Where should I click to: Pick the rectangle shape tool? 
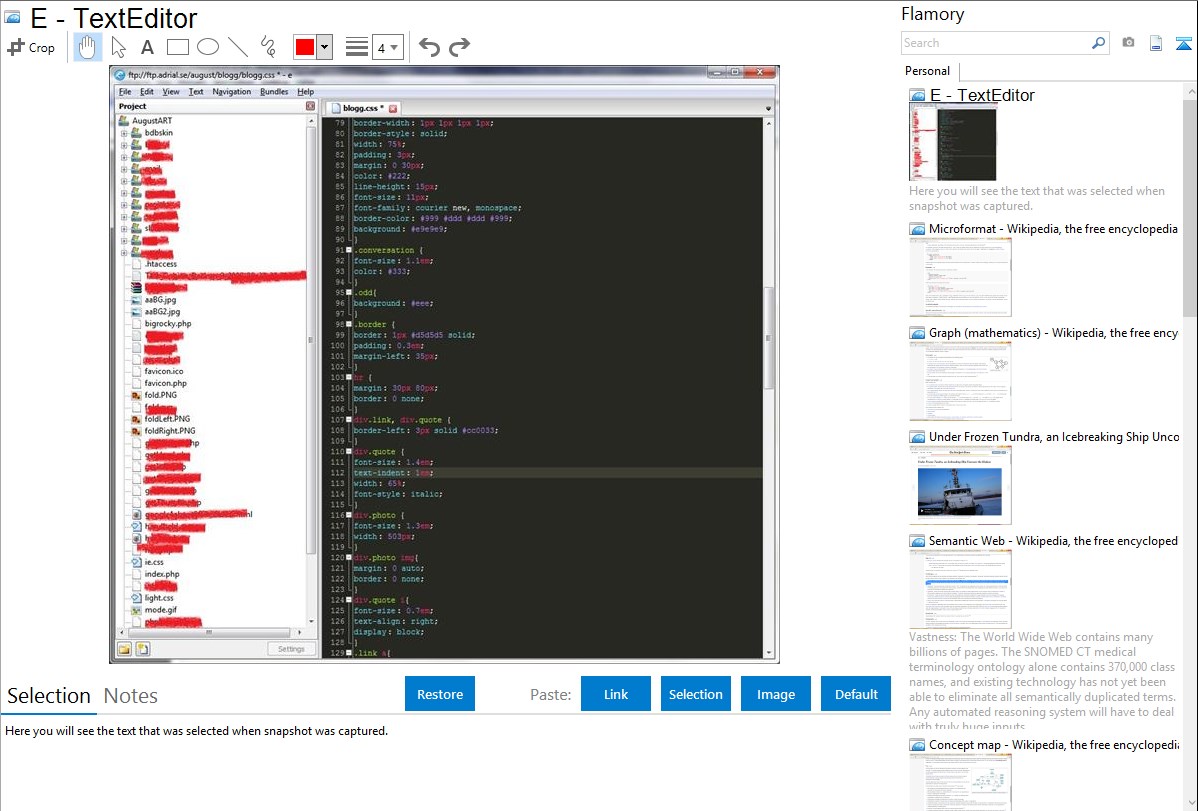point(177,47)
